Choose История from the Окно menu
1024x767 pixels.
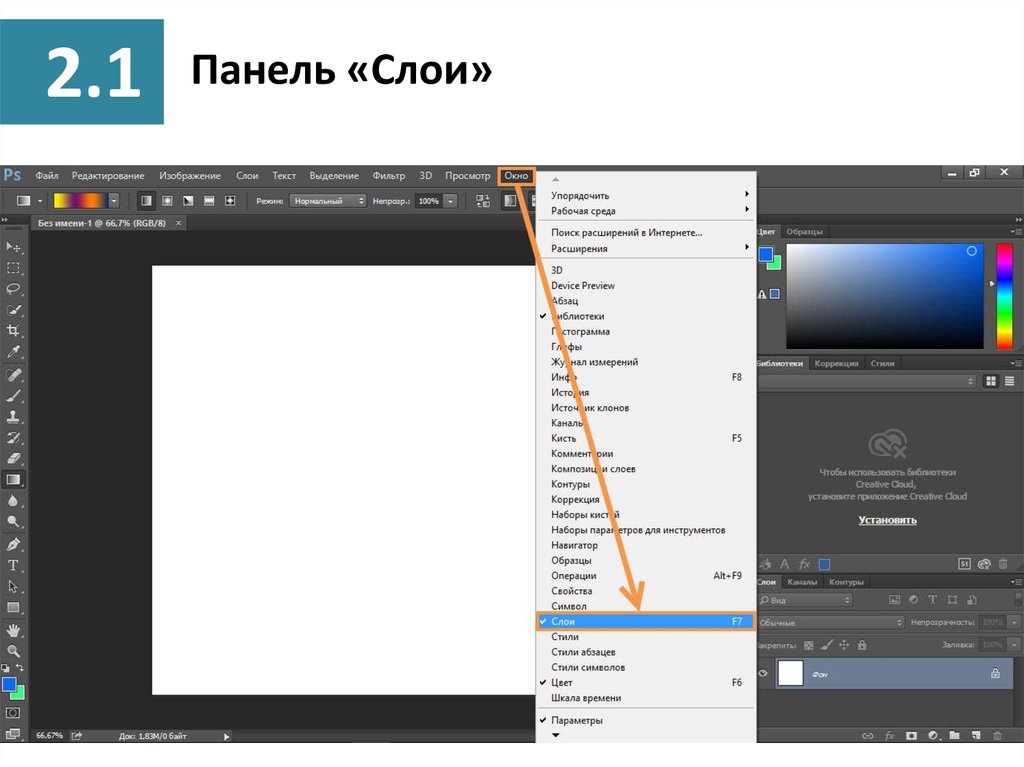tap(570, 393)
